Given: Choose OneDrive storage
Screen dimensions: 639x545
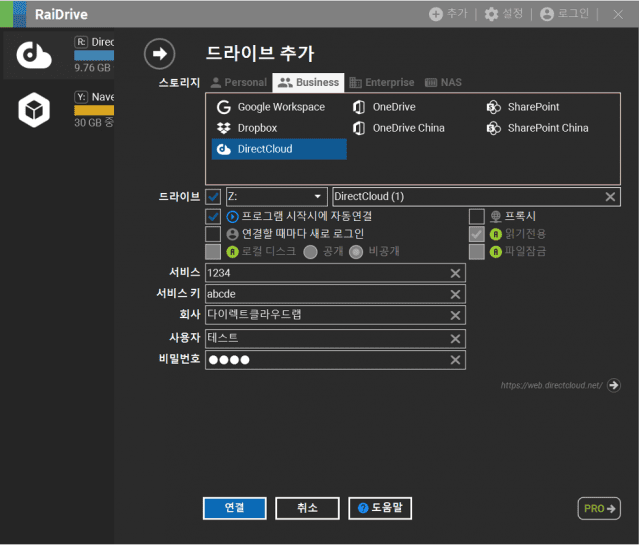Looking at the screenshot, I should click(384, 107).
